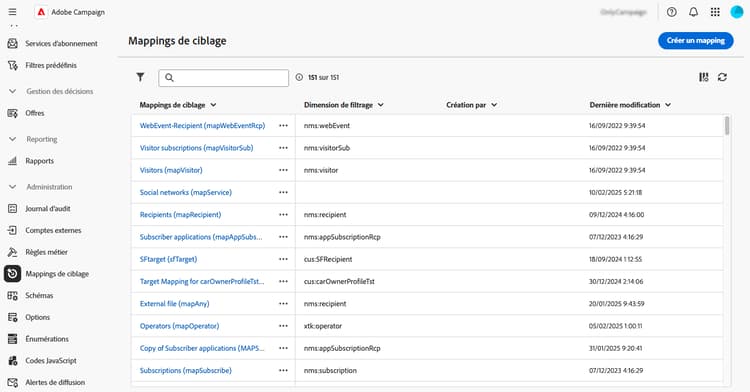Click the Codes JavaScript icon
This screenshot has height=392, width=750.
pyautogui.click(x=12, y=361)
